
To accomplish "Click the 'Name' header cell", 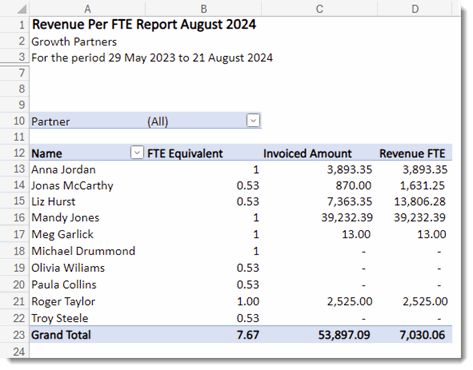I will pyautogui.click(x=87, y=153).
